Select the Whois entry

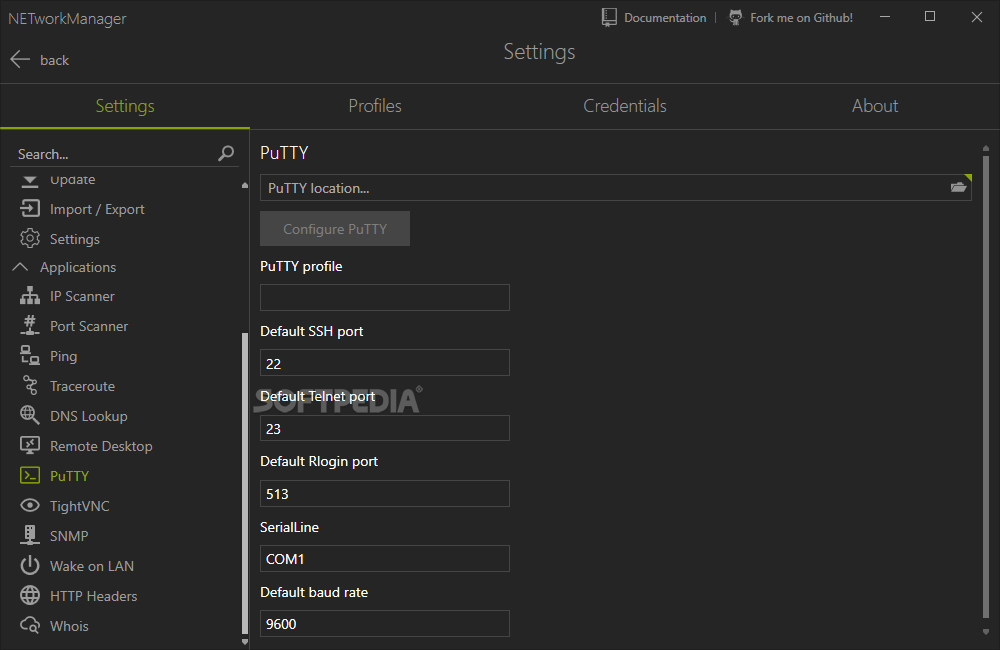(x=69, y=626)
